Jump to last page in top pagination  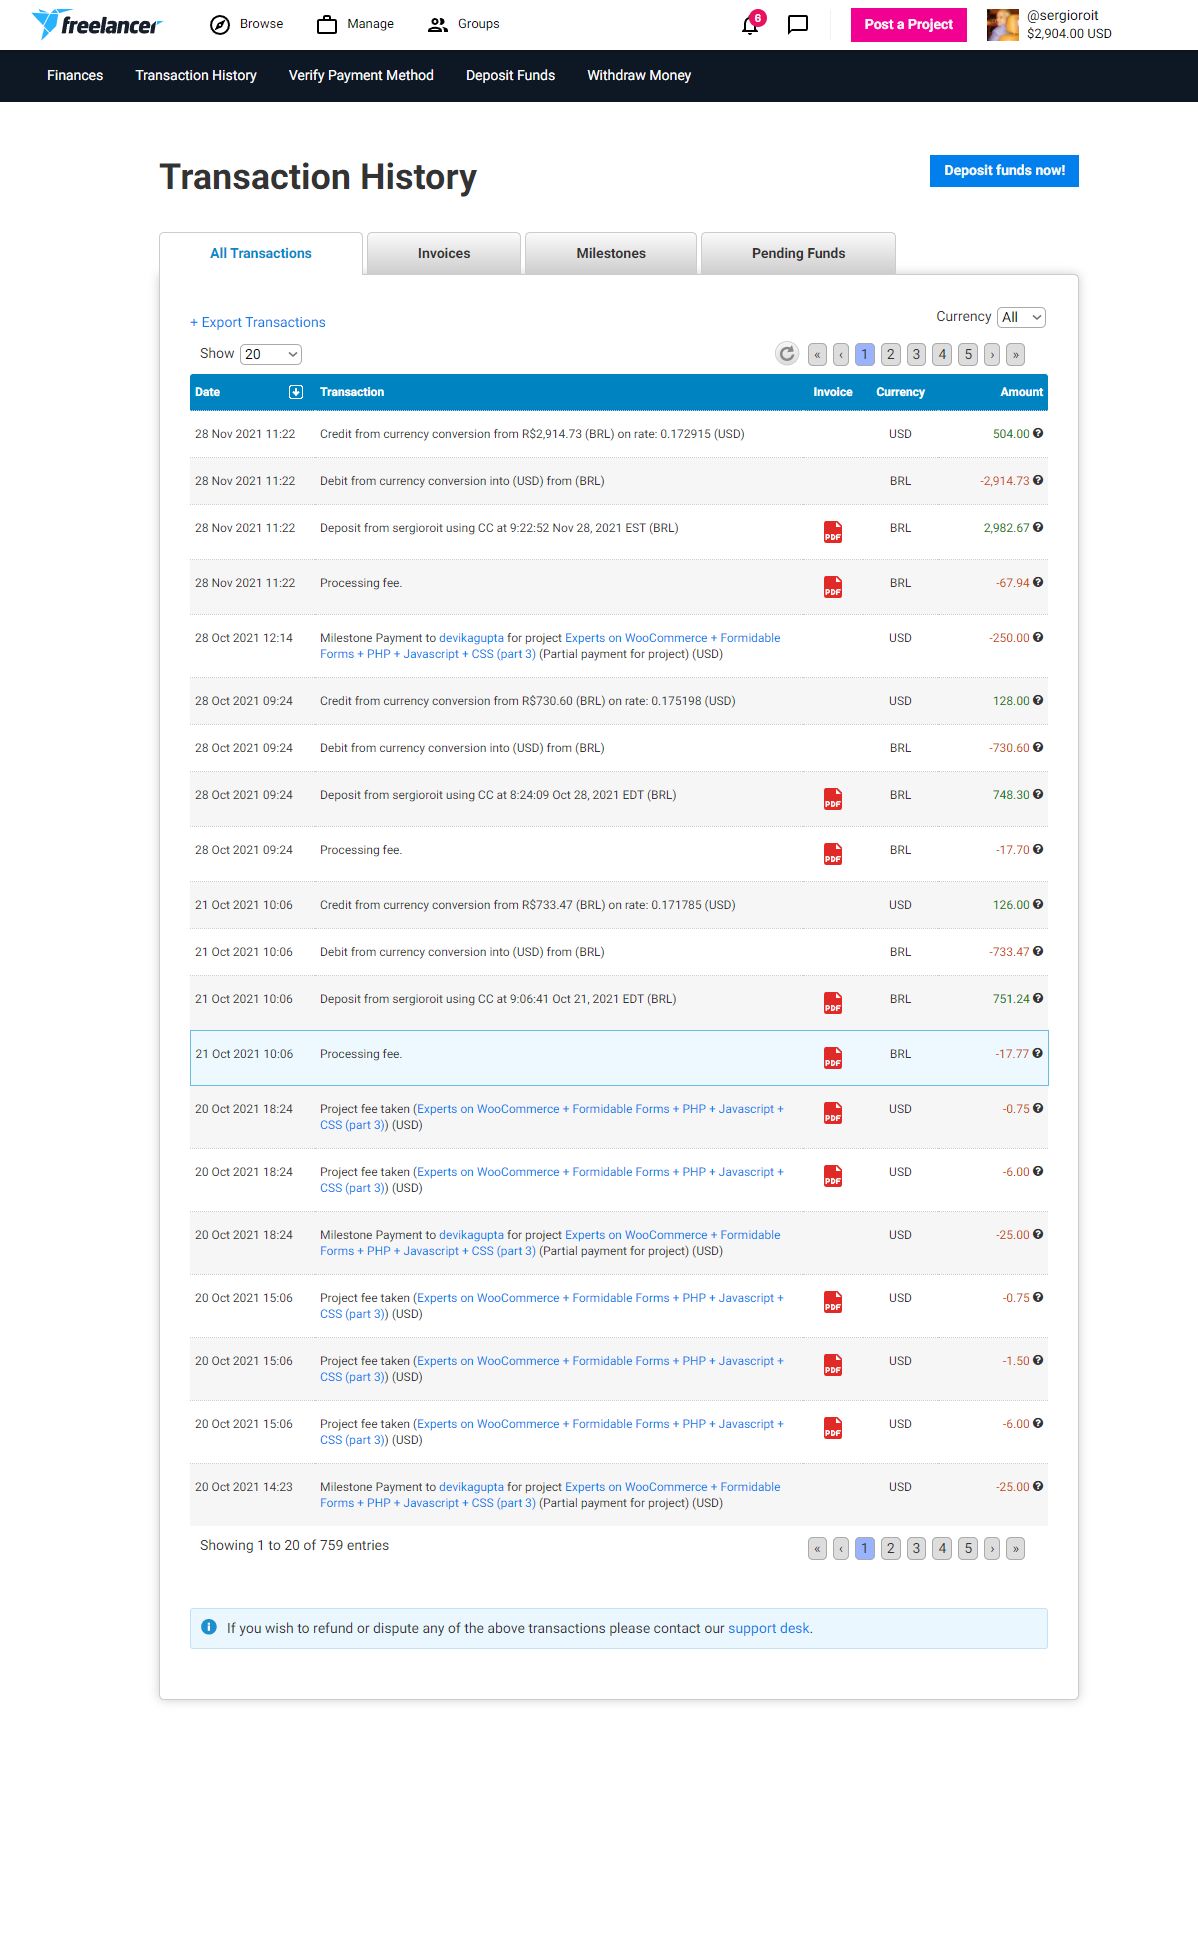[1016, 354]
